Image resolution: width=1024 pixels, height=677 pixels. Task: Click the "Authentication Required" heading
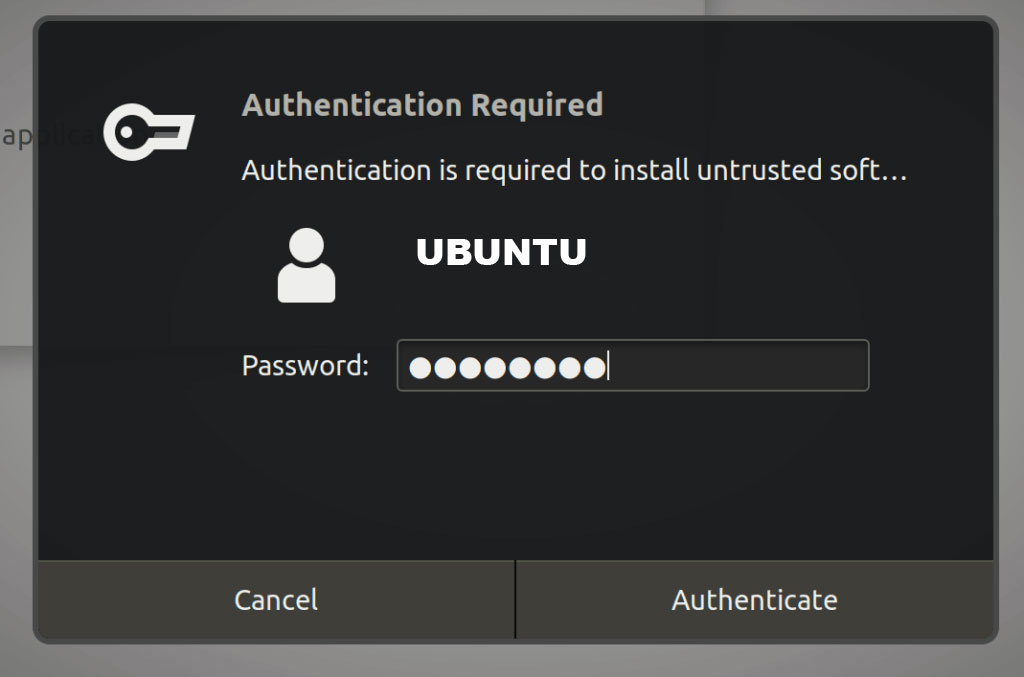(x=422, y=105)
